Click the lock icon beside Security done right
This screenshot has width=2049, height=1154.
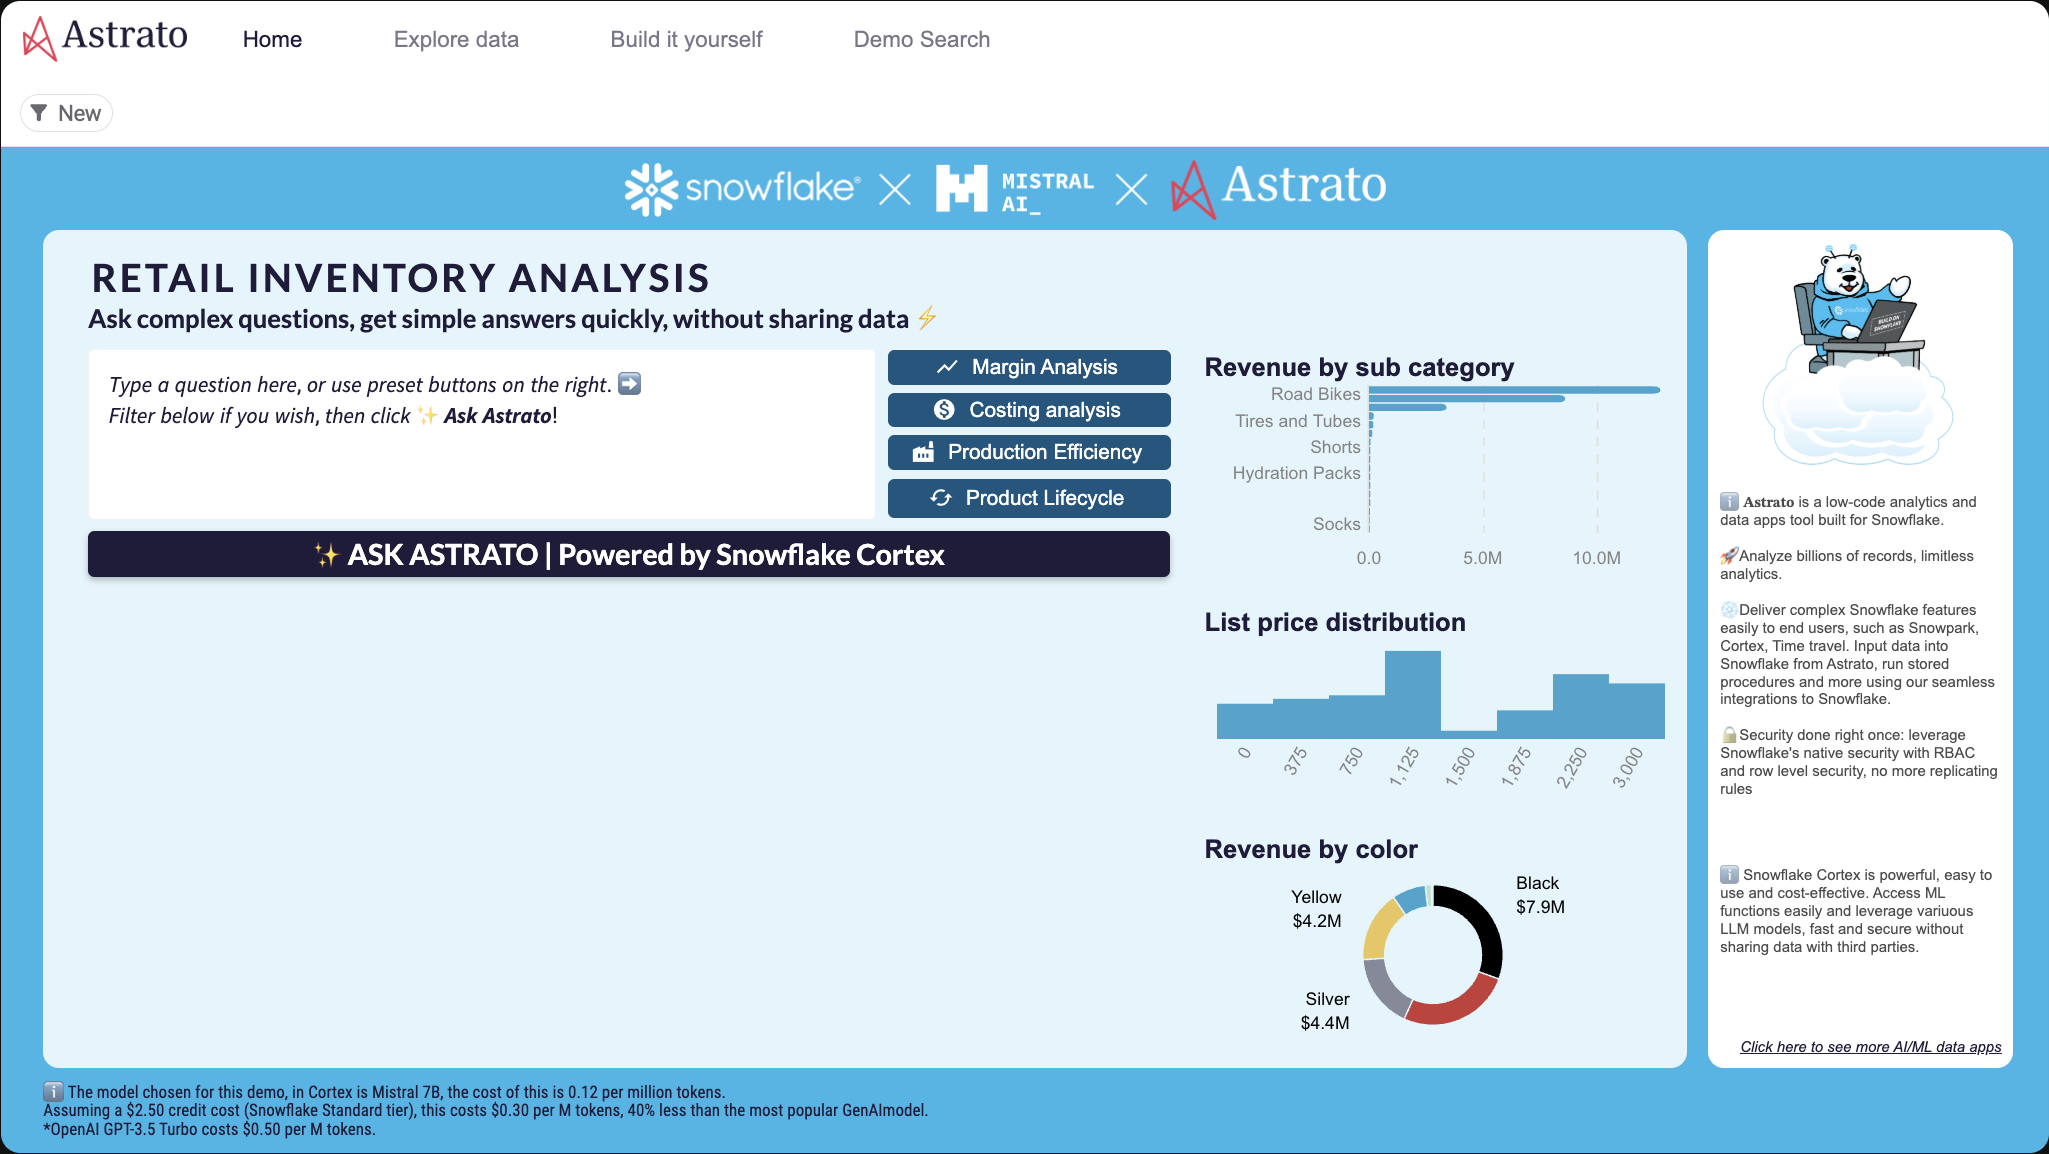tap(1729, 735)
